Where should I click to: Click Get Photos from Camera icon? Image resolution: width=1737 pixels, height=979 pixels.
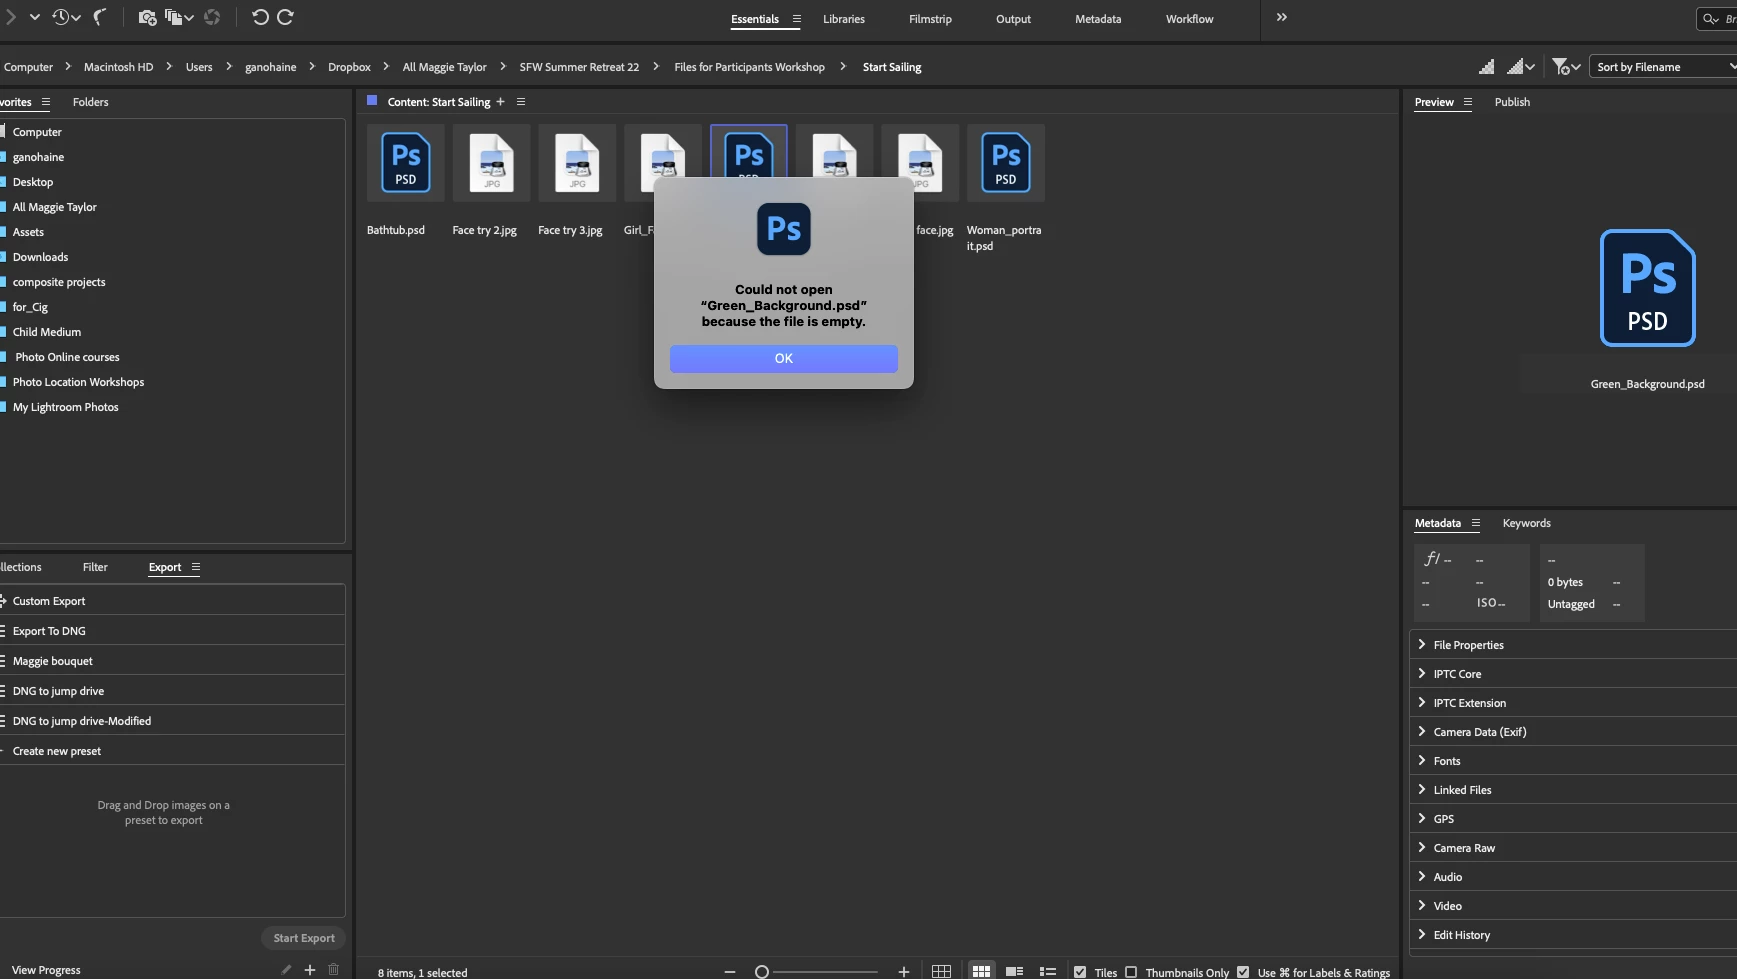(x=147, y=17)
